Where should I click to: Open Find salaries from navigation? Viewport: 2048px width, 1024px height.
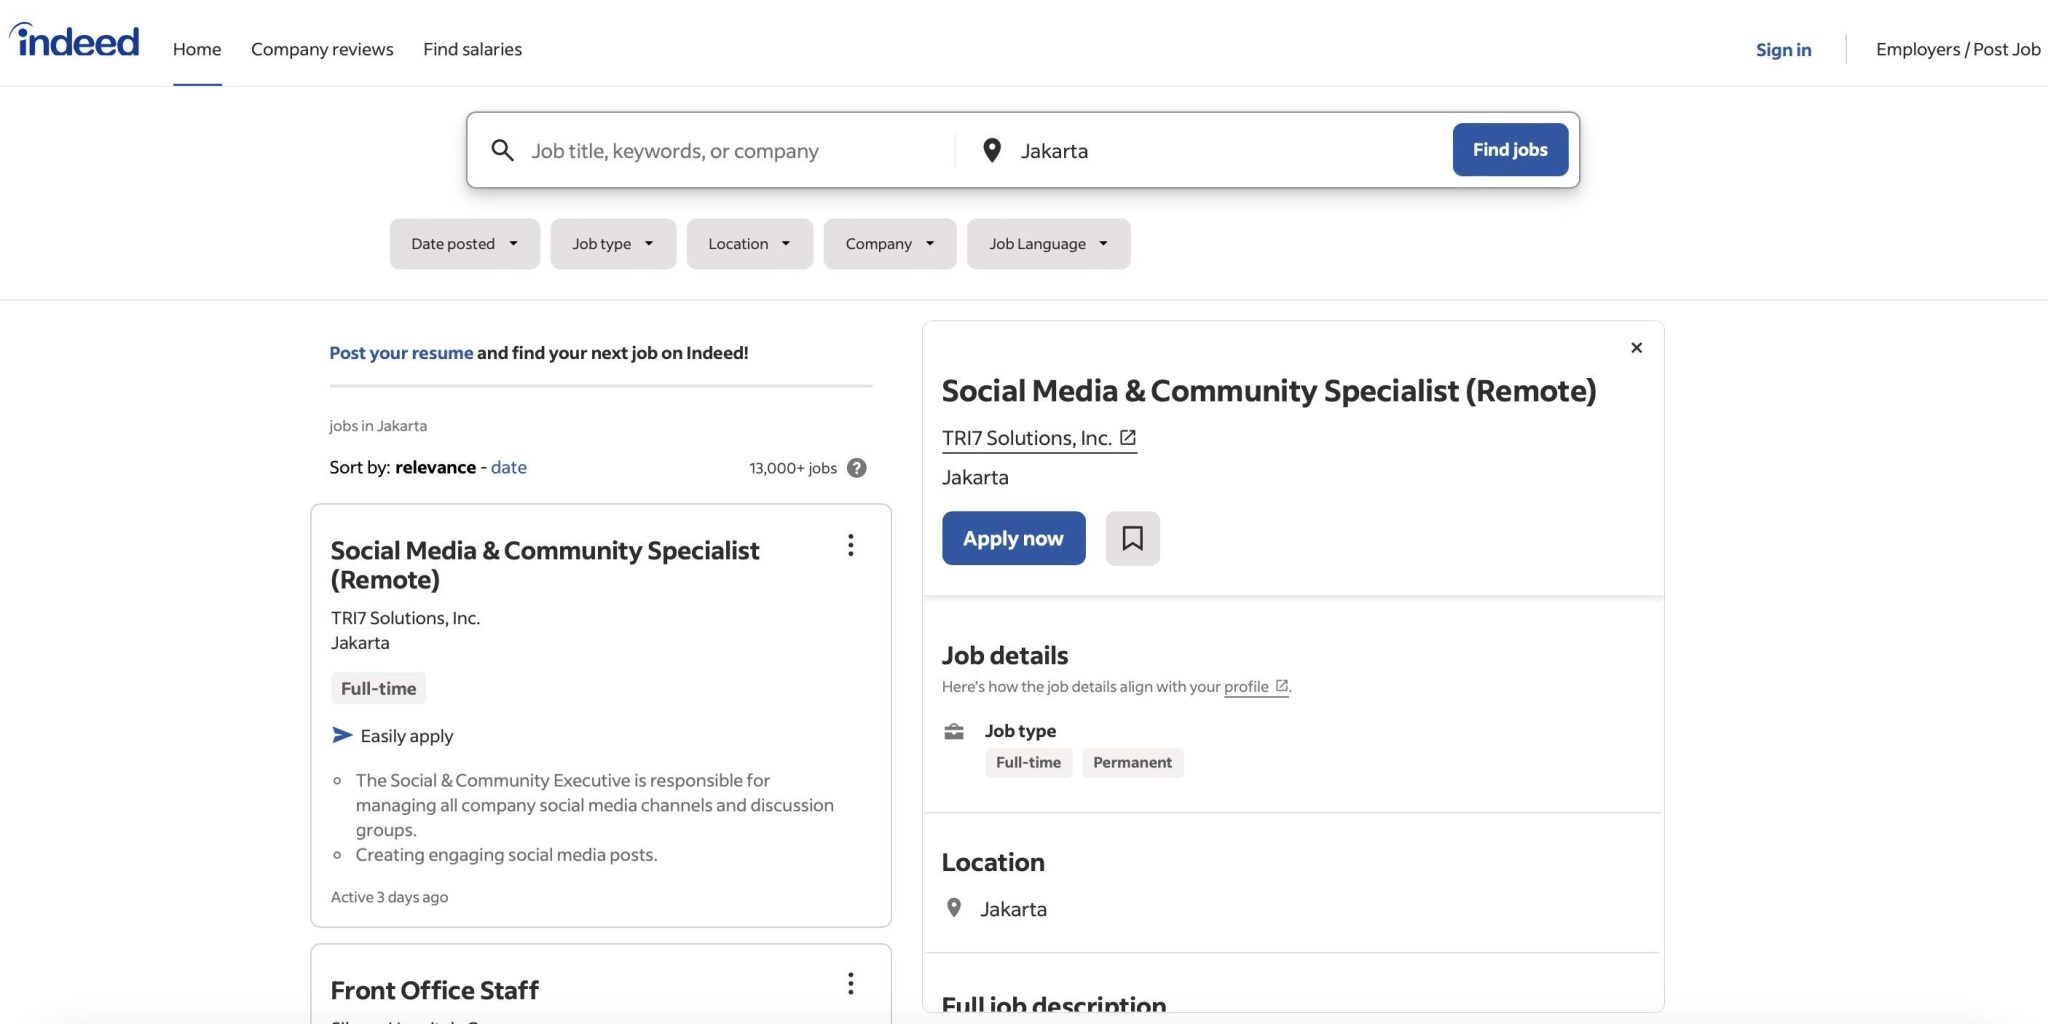click(472, 49)
